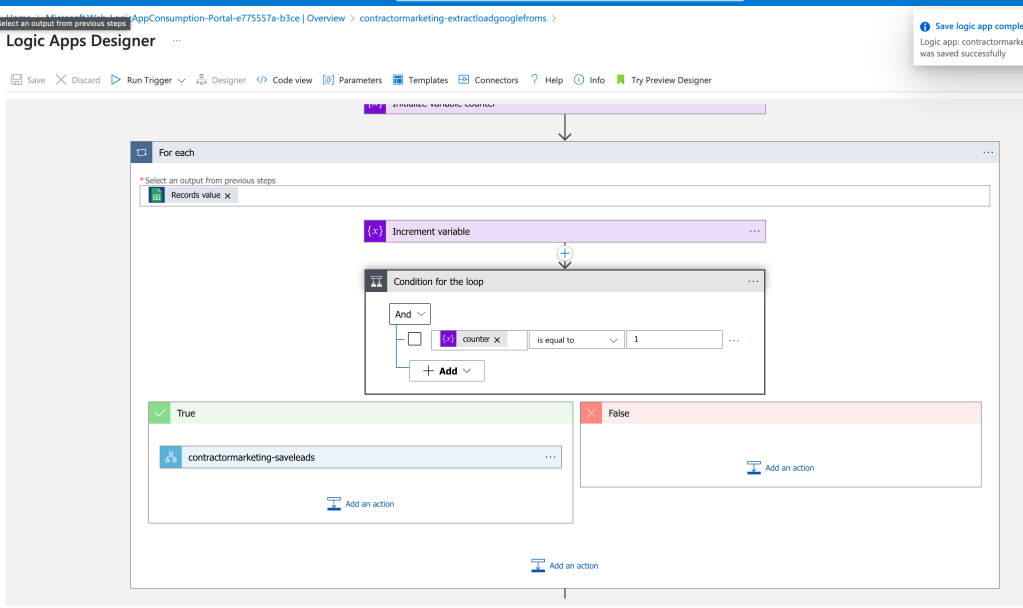Insert a step with the plus button
Viewport: 1023px width, 608px height.
[x=565, y=253]
